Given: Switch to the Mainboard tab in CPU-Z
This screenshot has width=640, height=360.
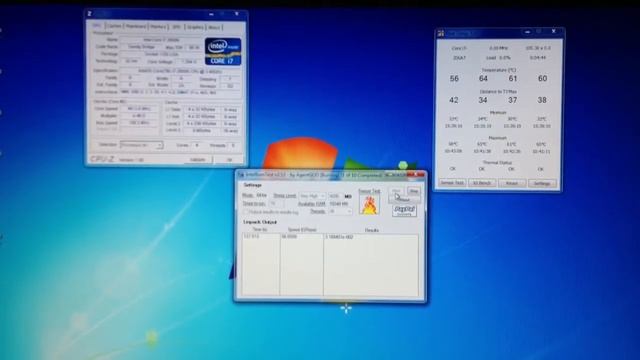Looking at the screenshot, I should tap(136, 27).
